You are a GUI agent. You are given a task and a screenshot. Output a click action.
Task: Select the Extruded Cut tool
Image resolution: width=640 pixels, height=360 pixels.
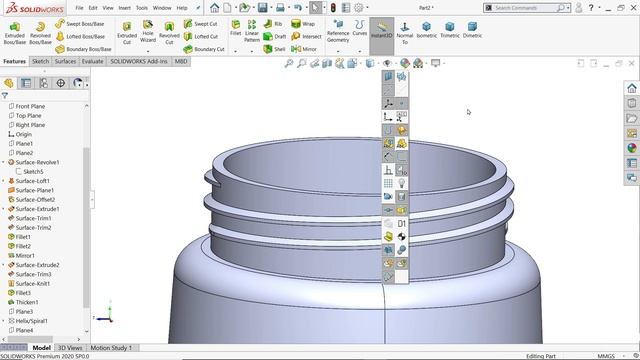pyautogui.click(x=127, y=33)
